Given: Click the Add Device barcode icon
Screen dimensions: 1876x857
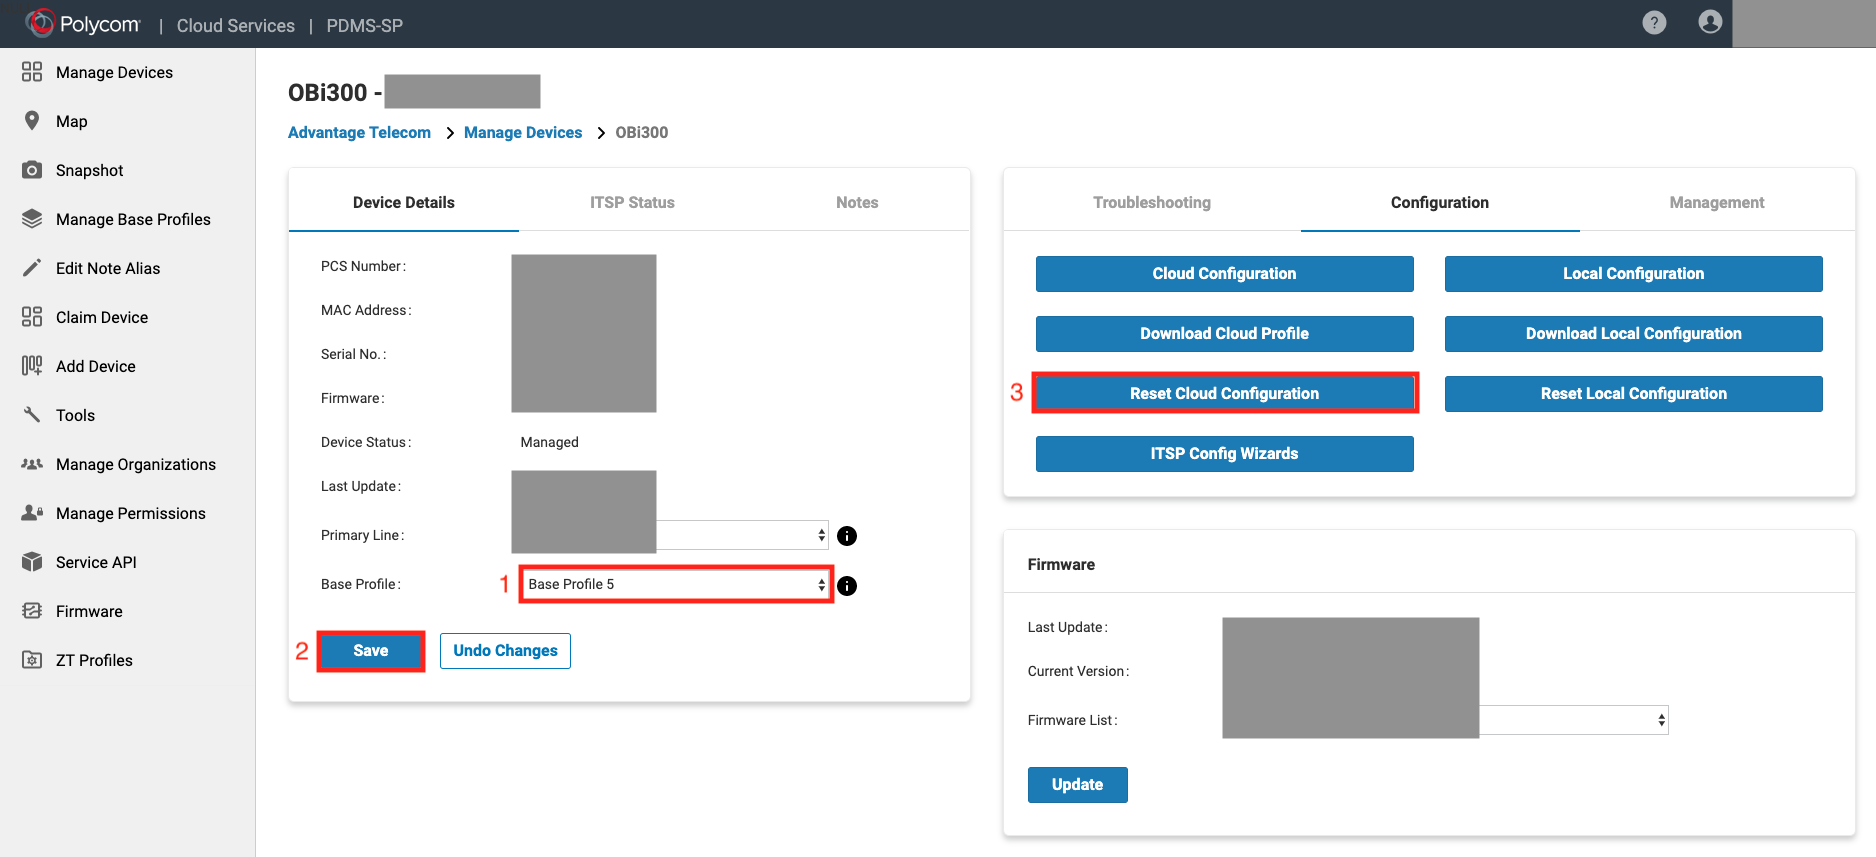Looking at the screenshot, I should (32, 366).
